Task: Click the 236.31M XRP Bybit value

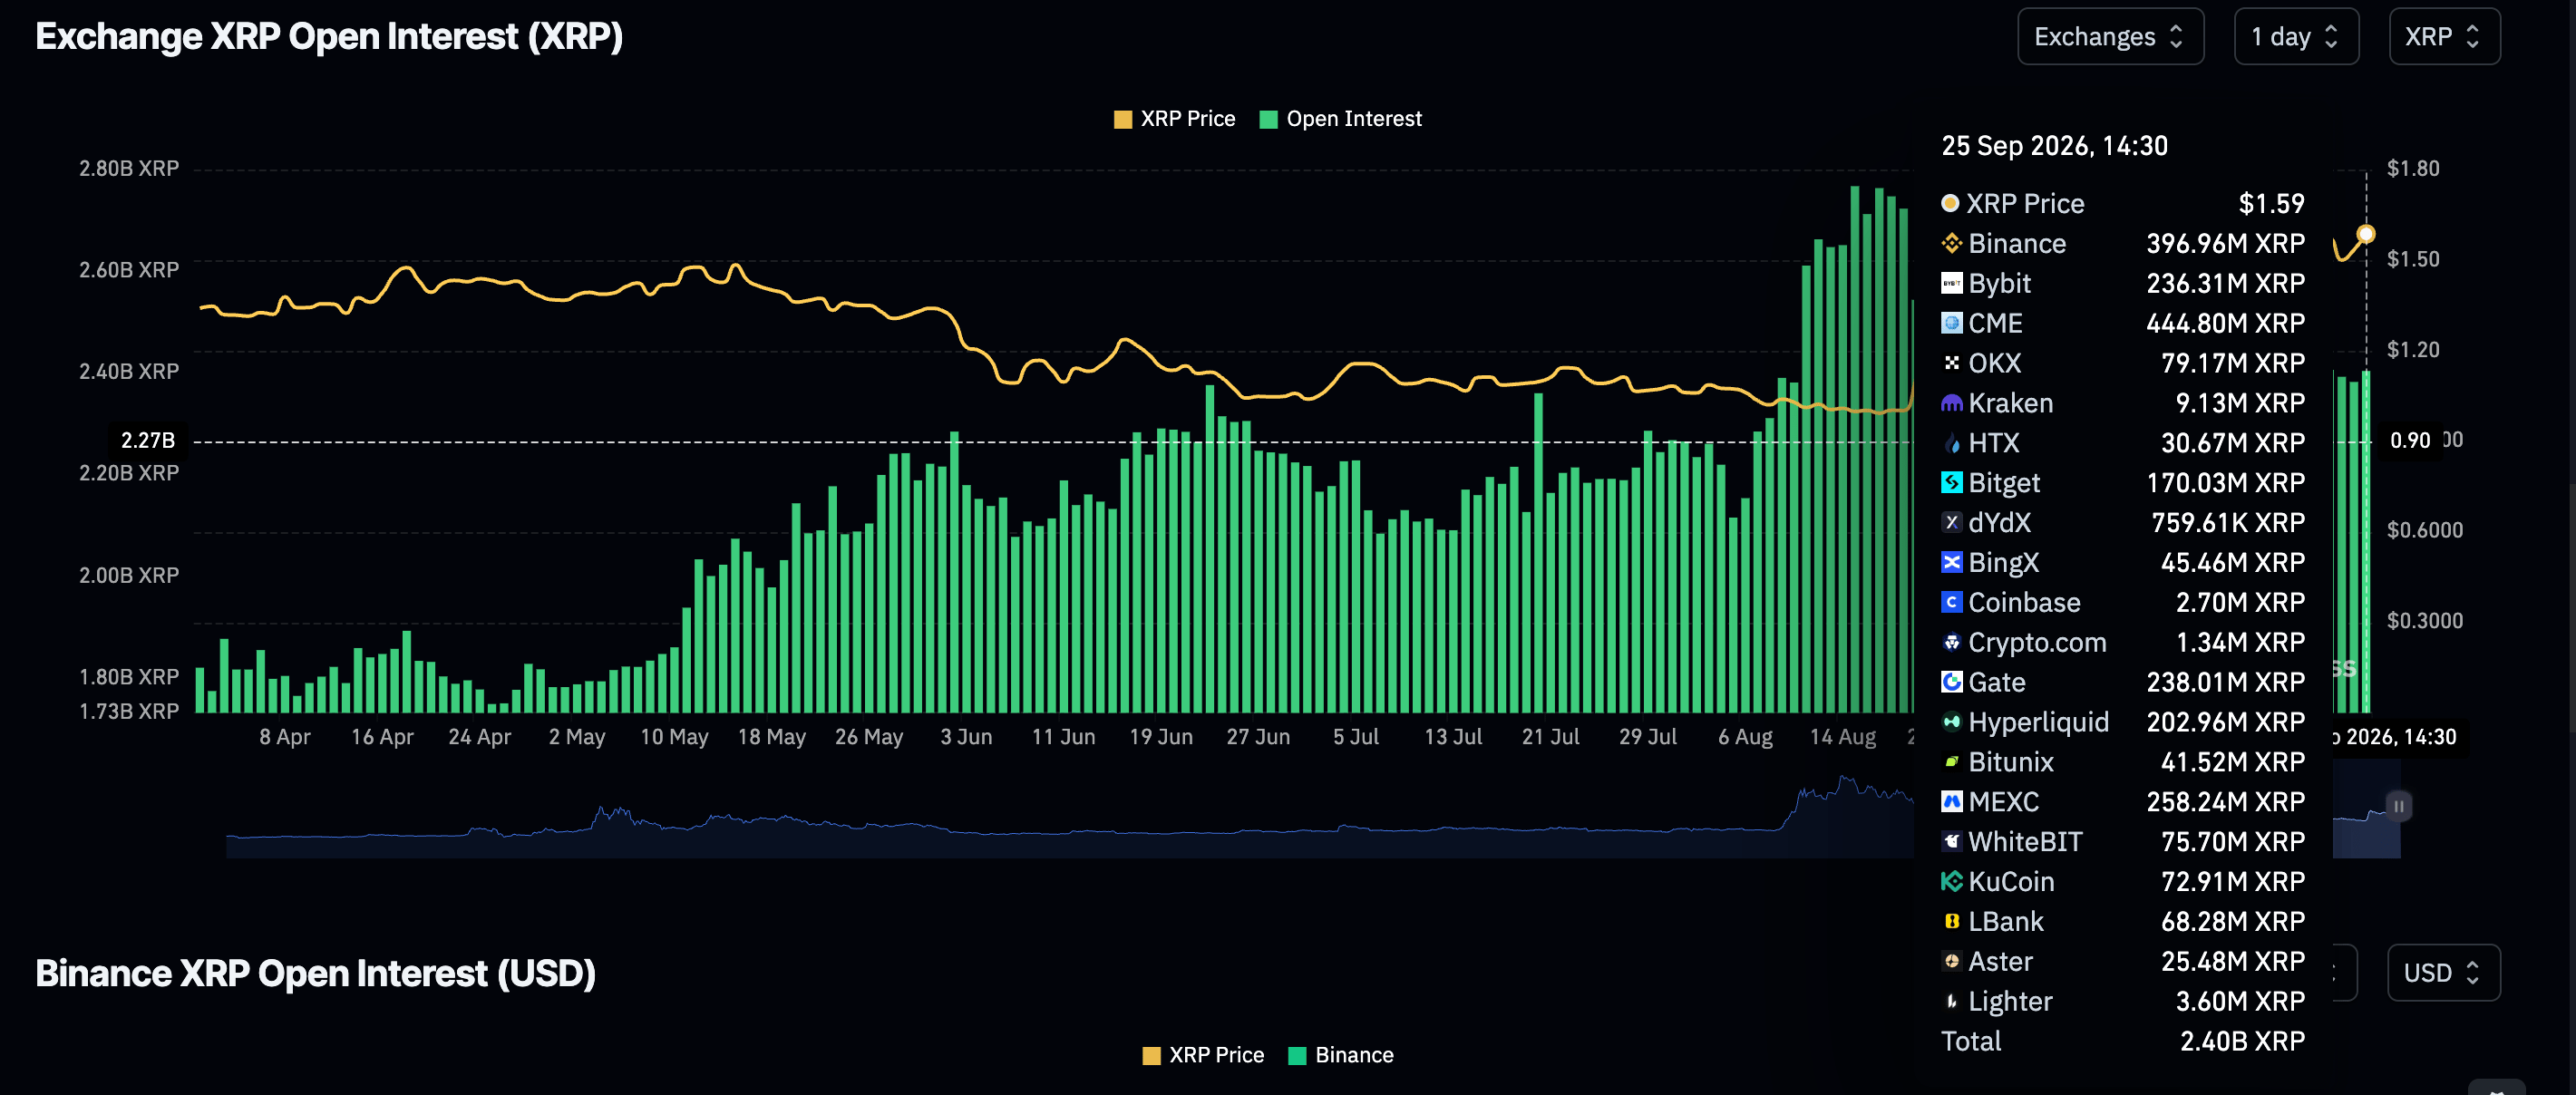Action: pos(2225,283)
